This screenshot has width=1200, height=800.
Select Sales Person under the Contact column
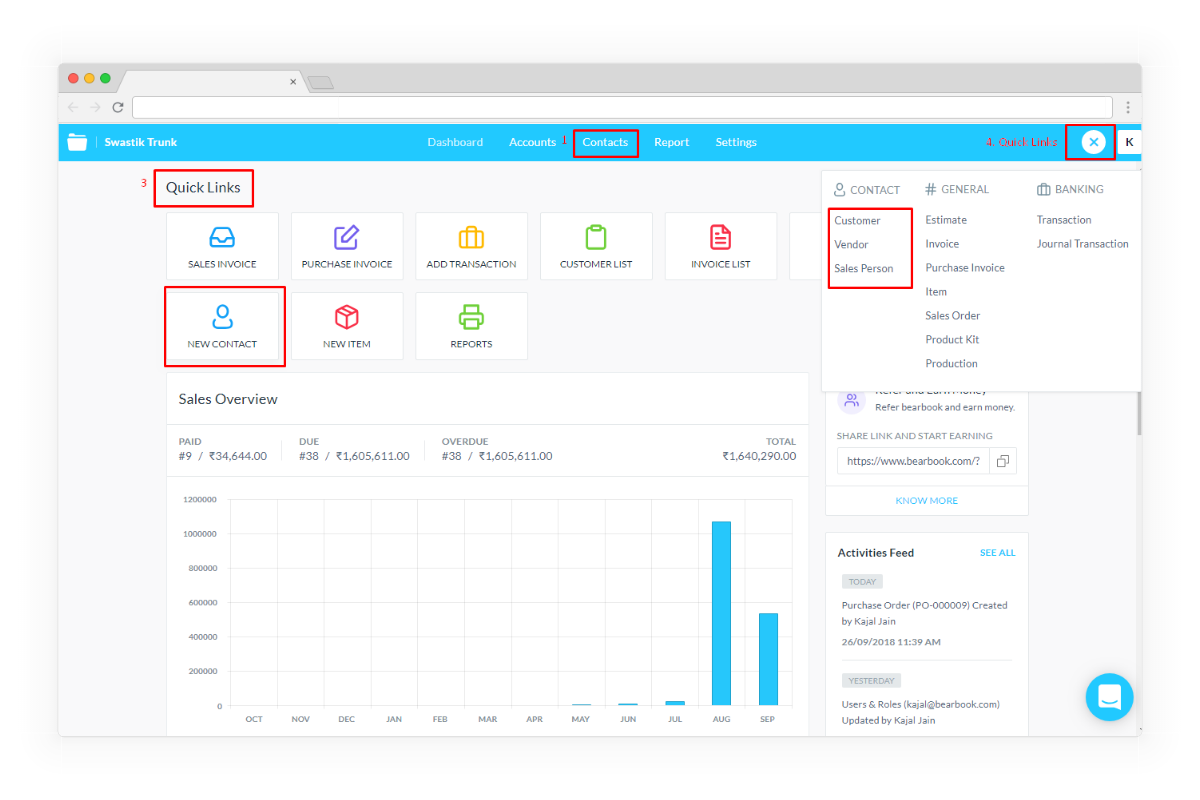[x=864, y=268]
